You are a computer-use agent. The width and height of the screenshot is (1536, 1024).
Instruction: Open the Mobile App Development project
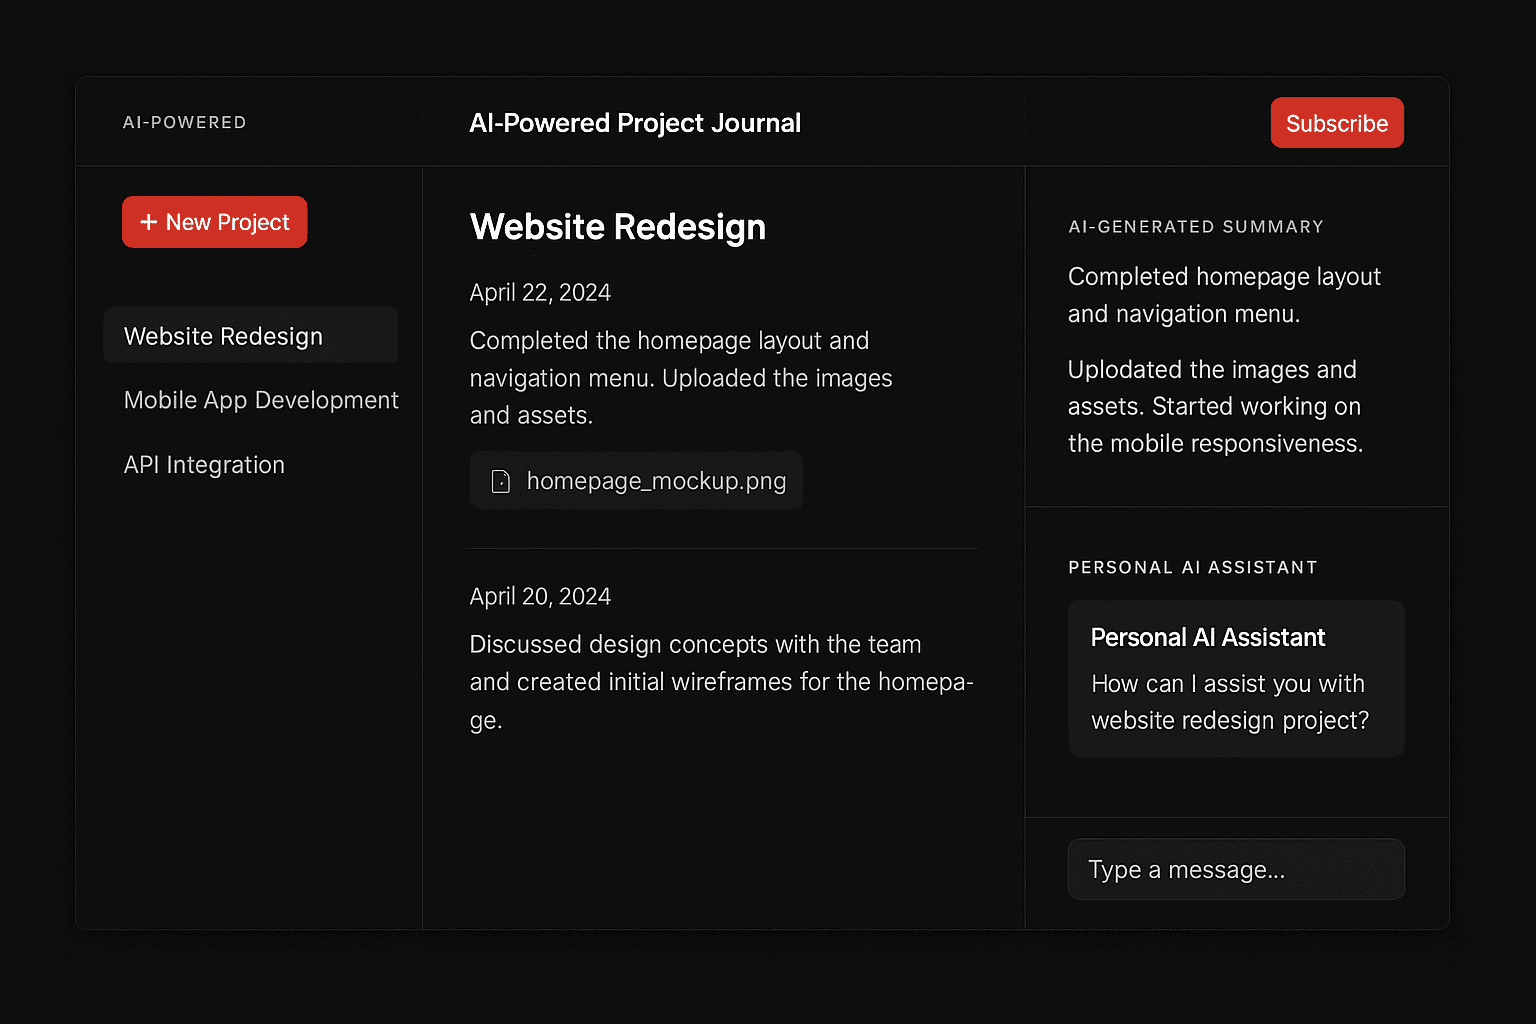click(x=261, y=400)
